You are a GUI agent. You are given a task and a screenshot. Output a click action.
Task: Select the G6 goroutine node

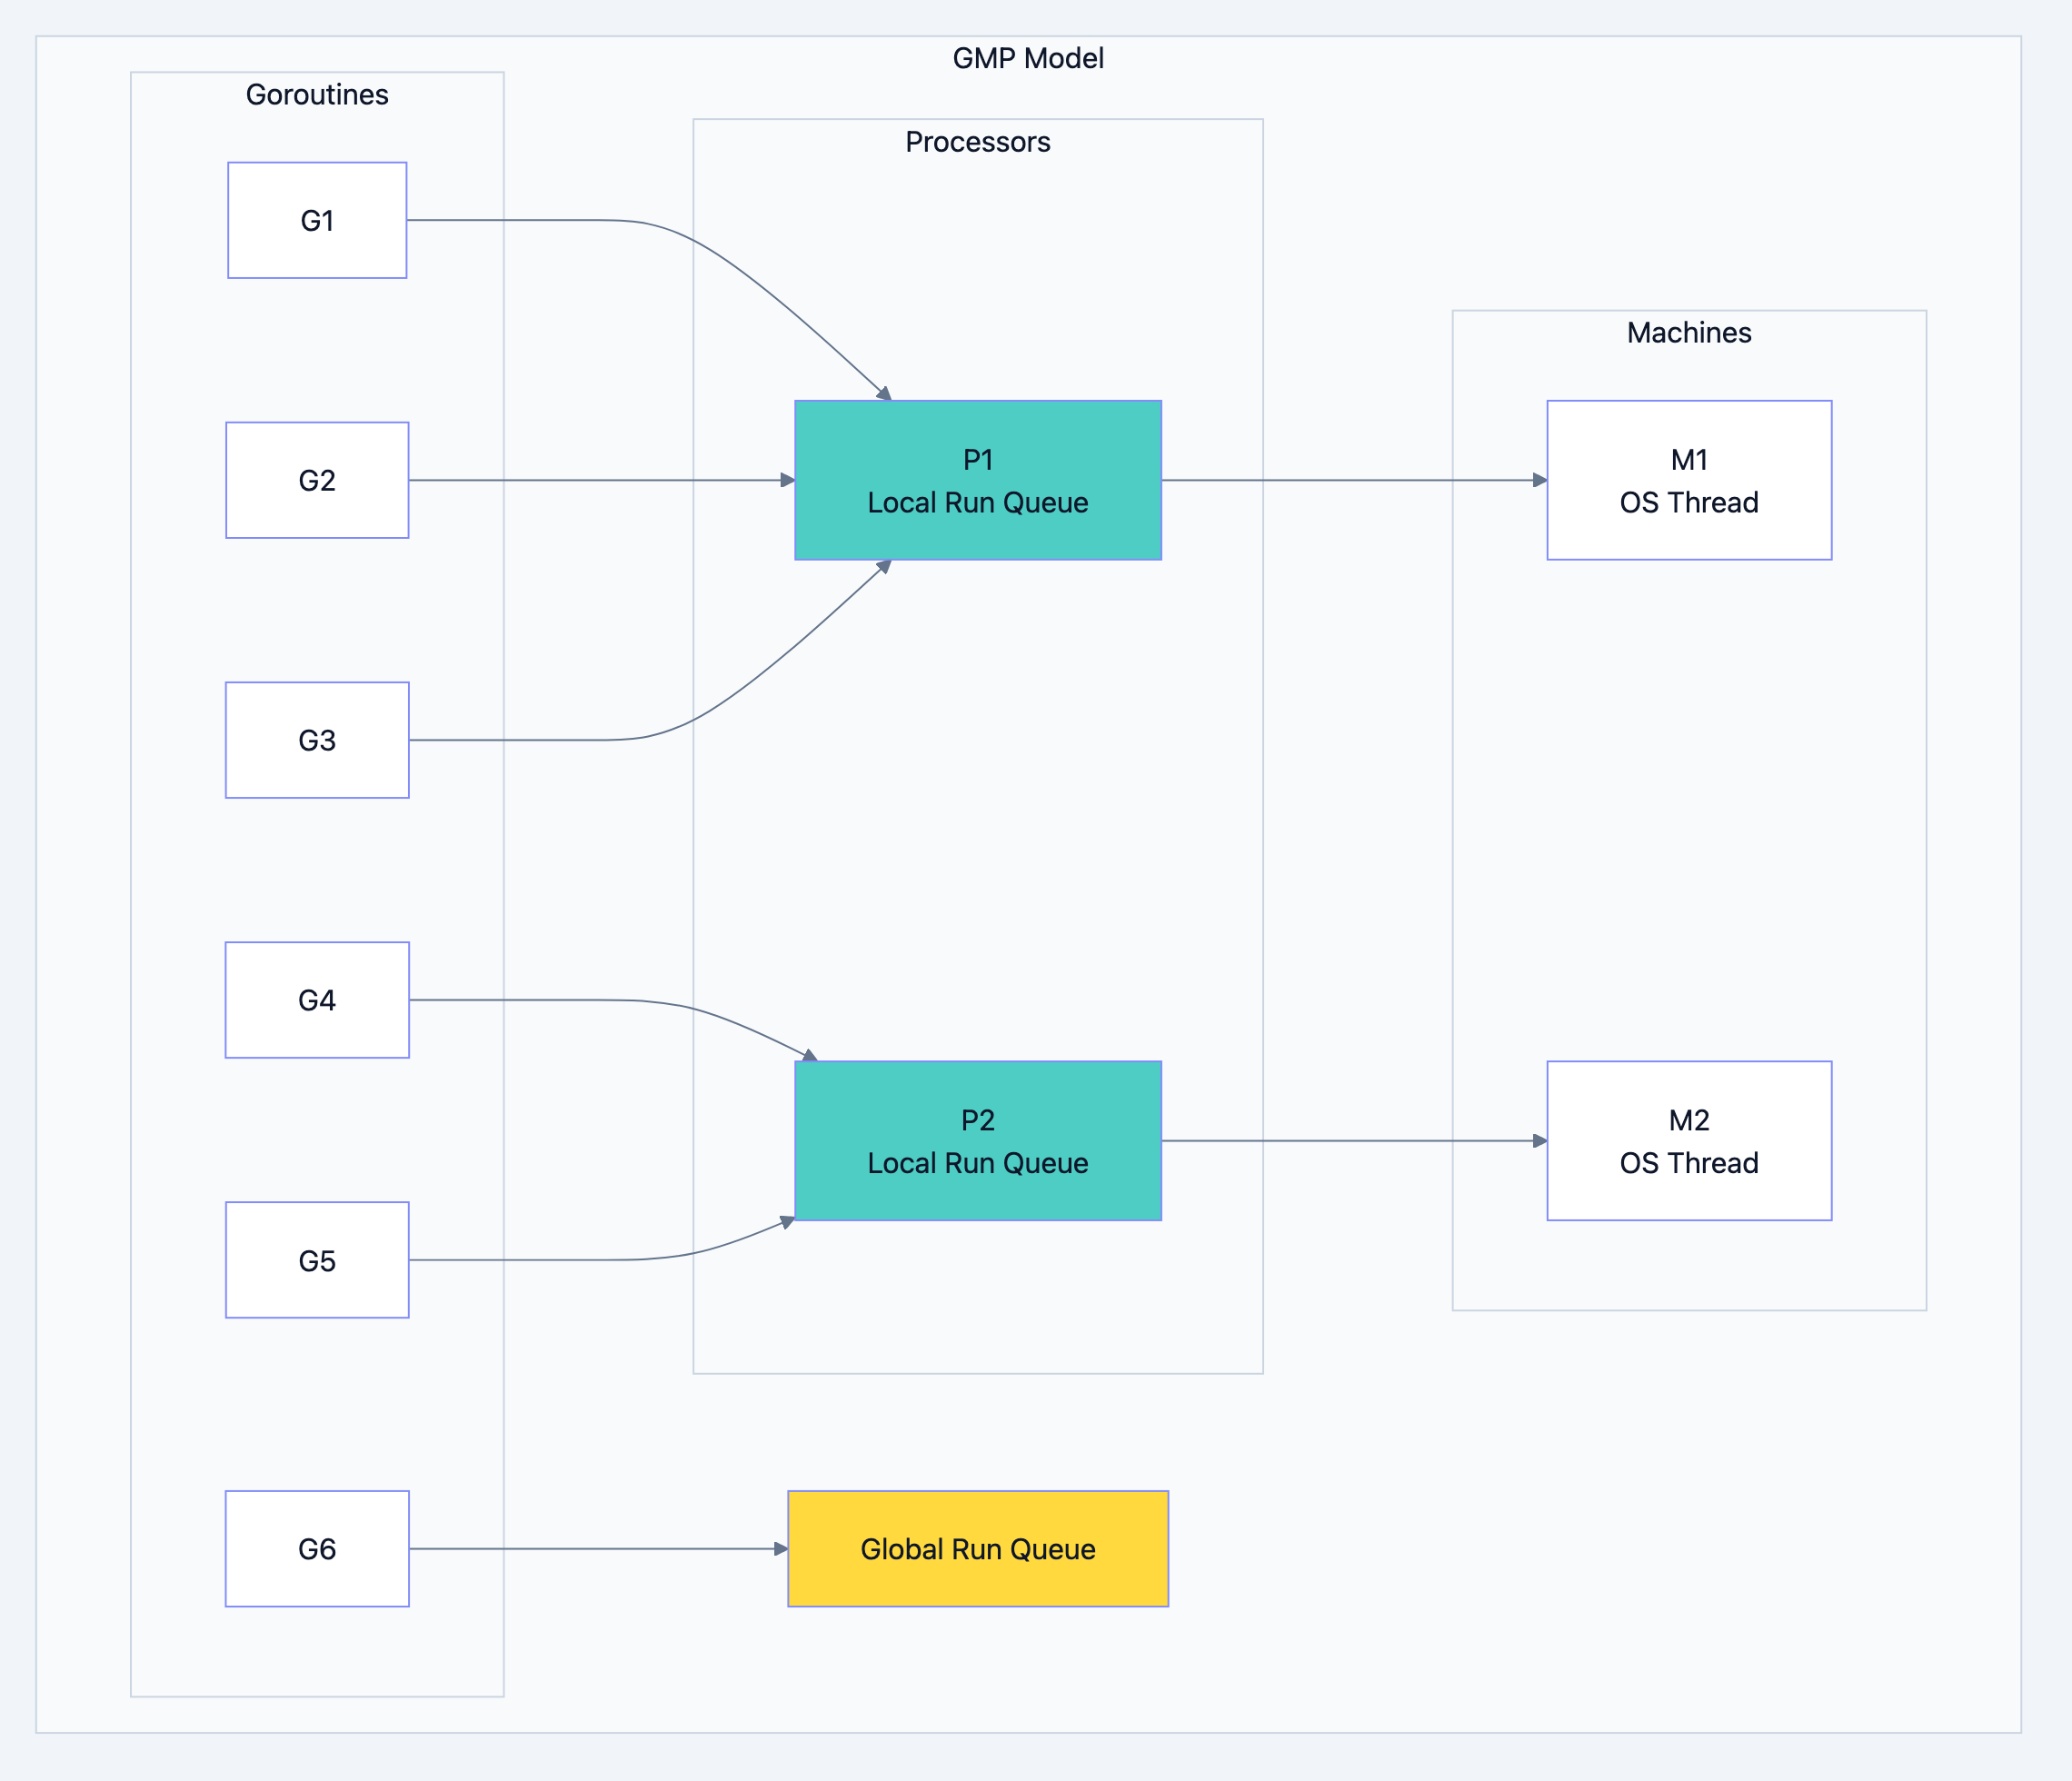click(318, 1548)
